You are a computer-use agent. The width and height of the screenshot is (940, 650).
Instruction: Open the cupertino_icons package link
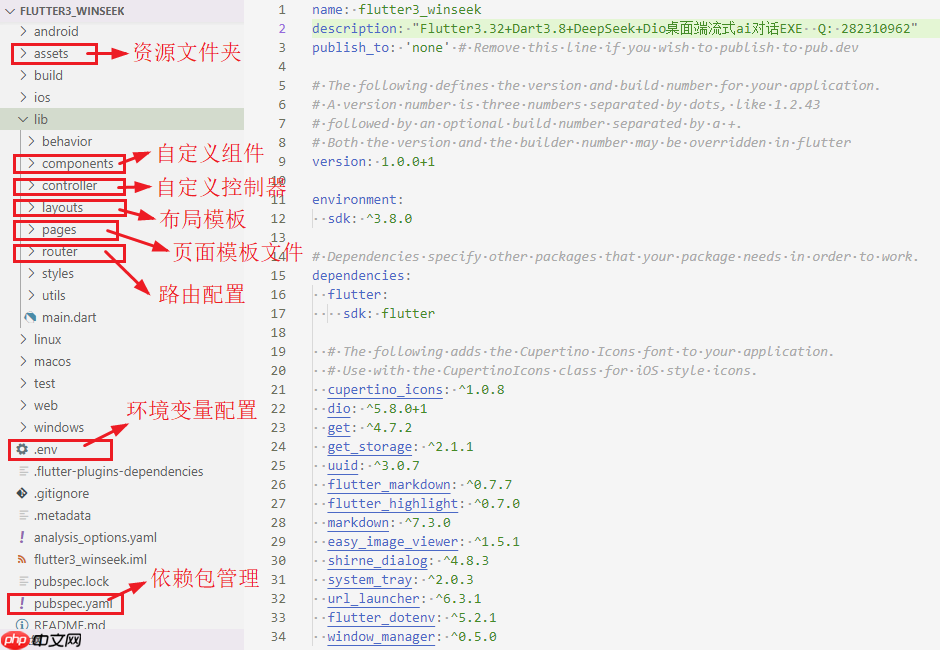385,390
